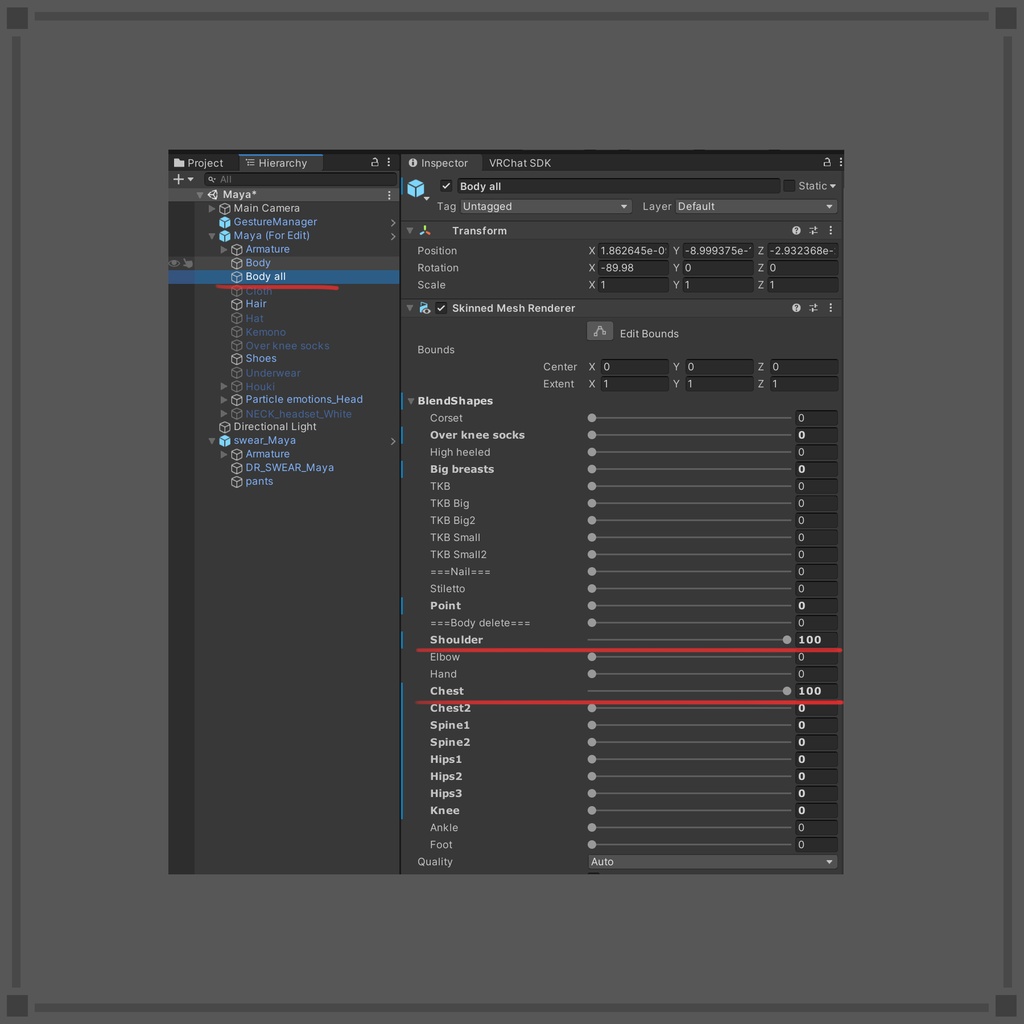
Task: Toggle visibility eye icon on Body row
Action: point(174,263)
